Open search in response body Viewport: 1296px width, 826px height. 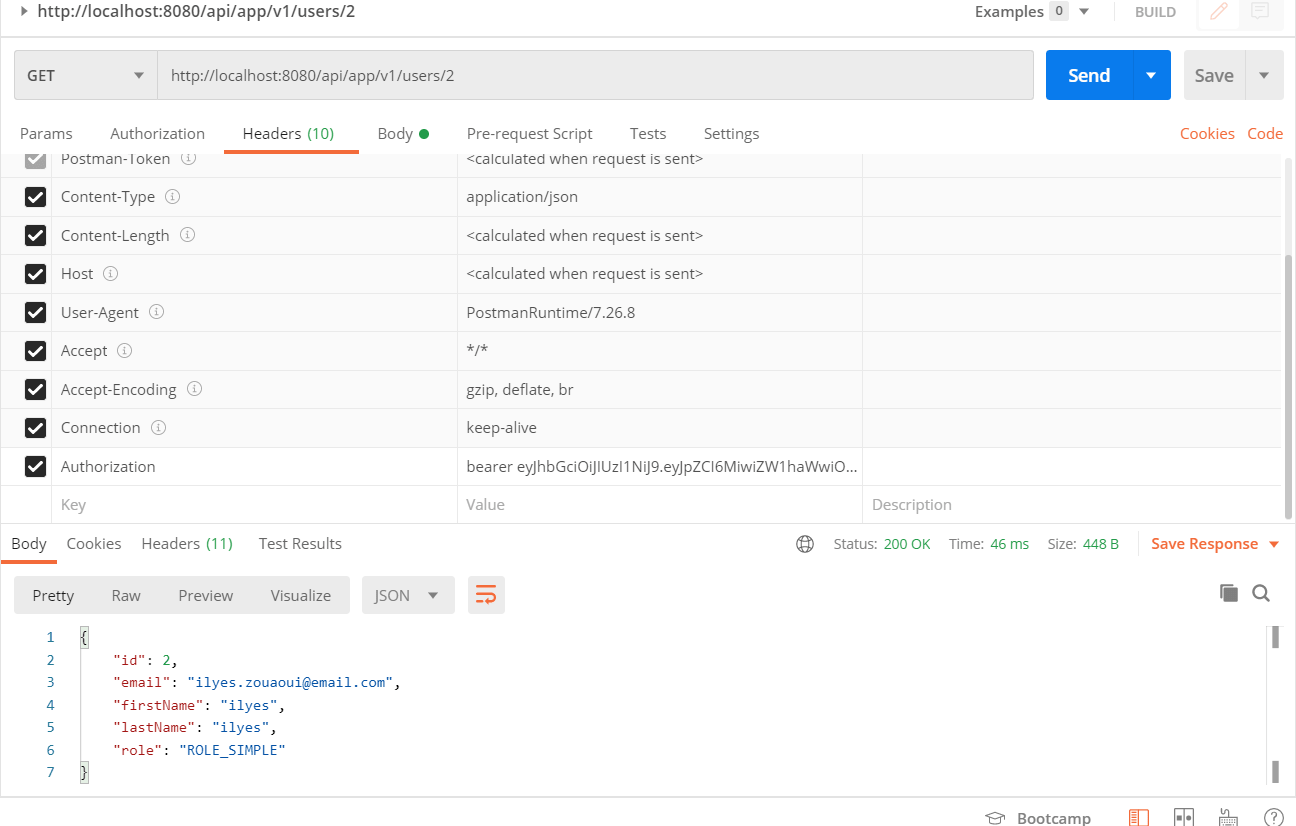(1261, 593)
